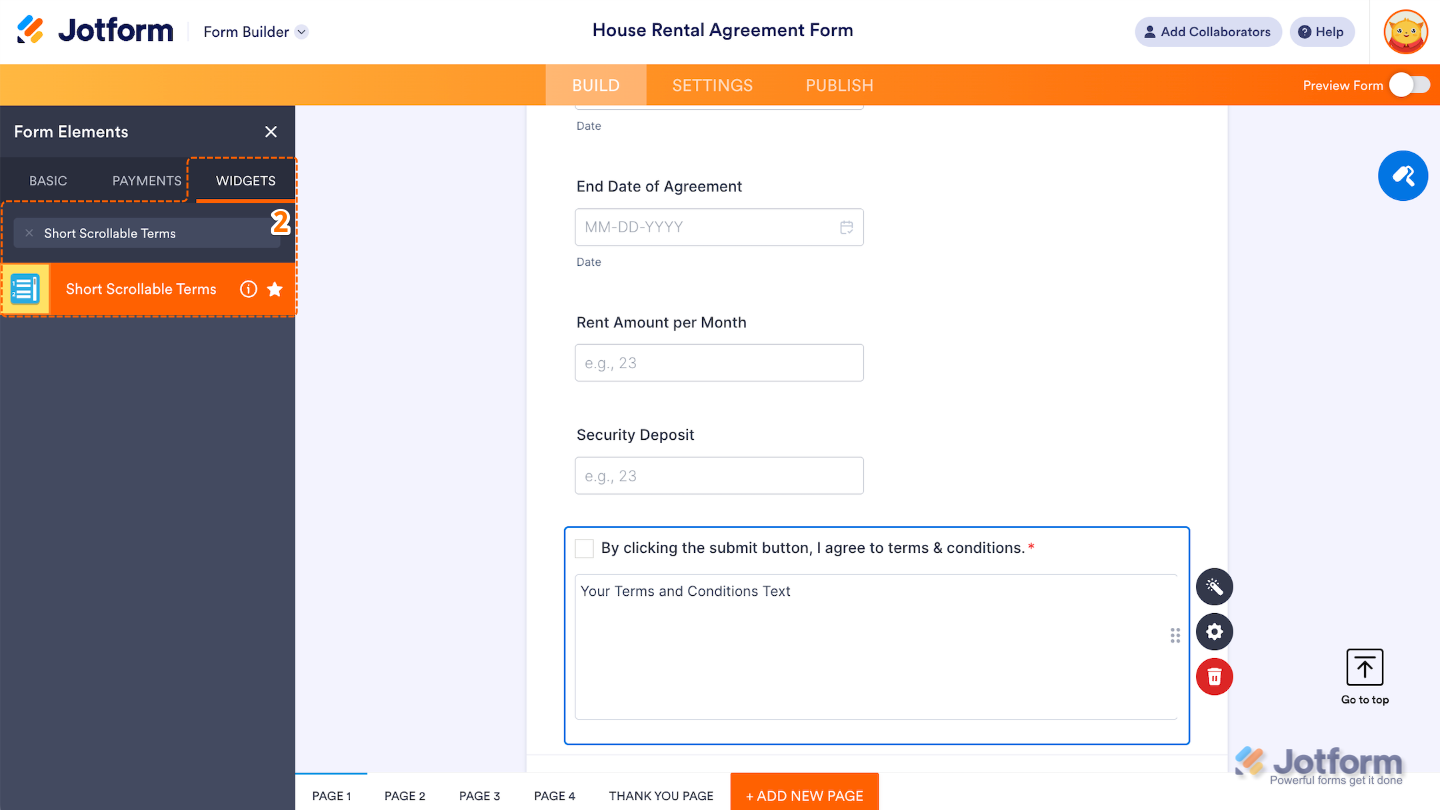The image size is (1440, 810).
Task: Check the terms and conditions agreement checkbox
Action: pos(584,548)
